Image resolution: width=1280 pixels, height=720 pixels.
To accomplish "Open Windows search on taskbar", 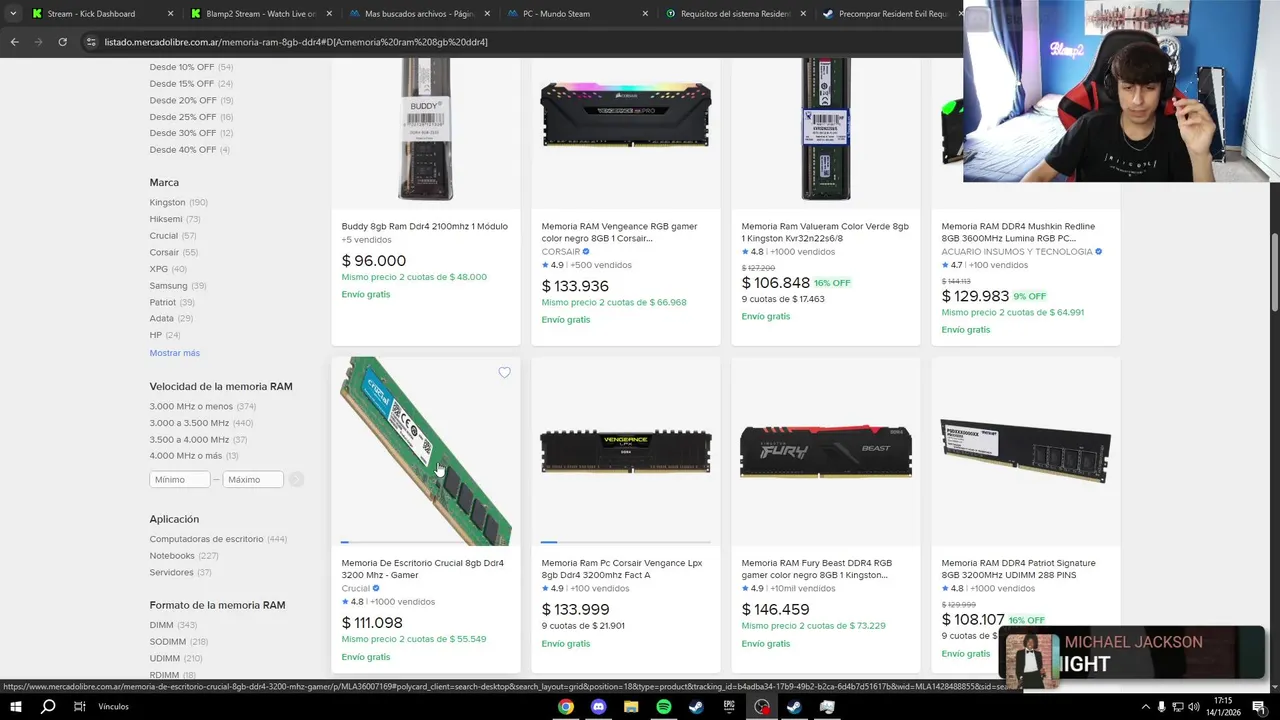I will click(48, 706).
